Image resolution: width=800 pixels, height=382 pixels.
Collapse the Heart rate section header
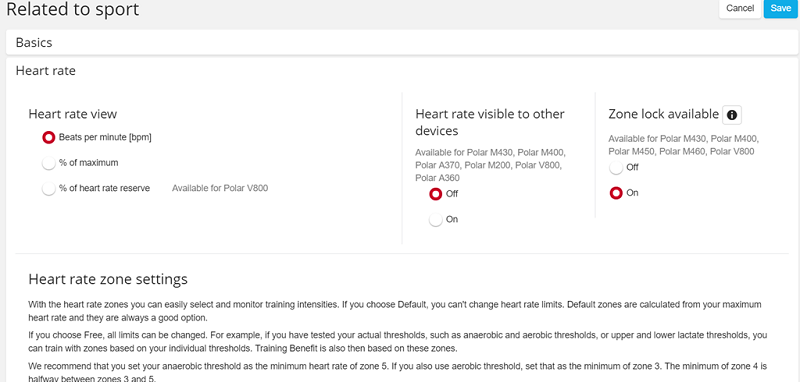(x=402, y=70)
